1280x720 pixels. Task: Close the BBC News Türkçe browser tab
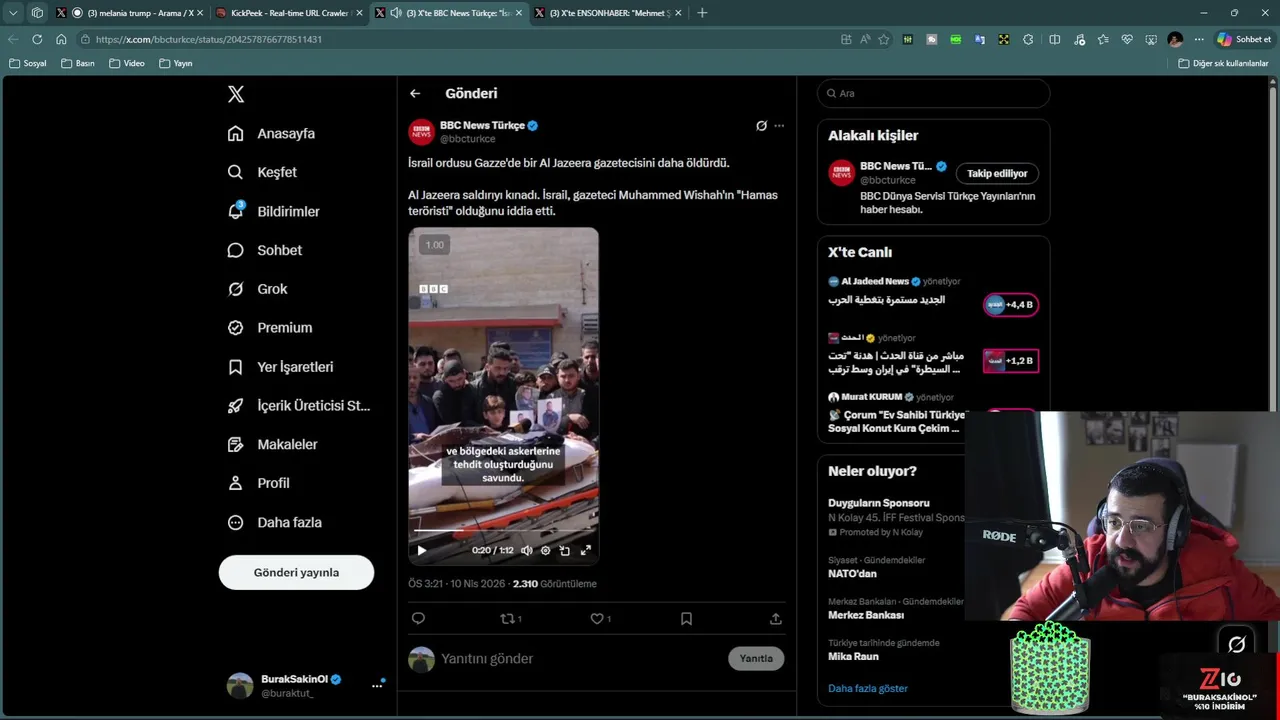click(x=518, y=13)
